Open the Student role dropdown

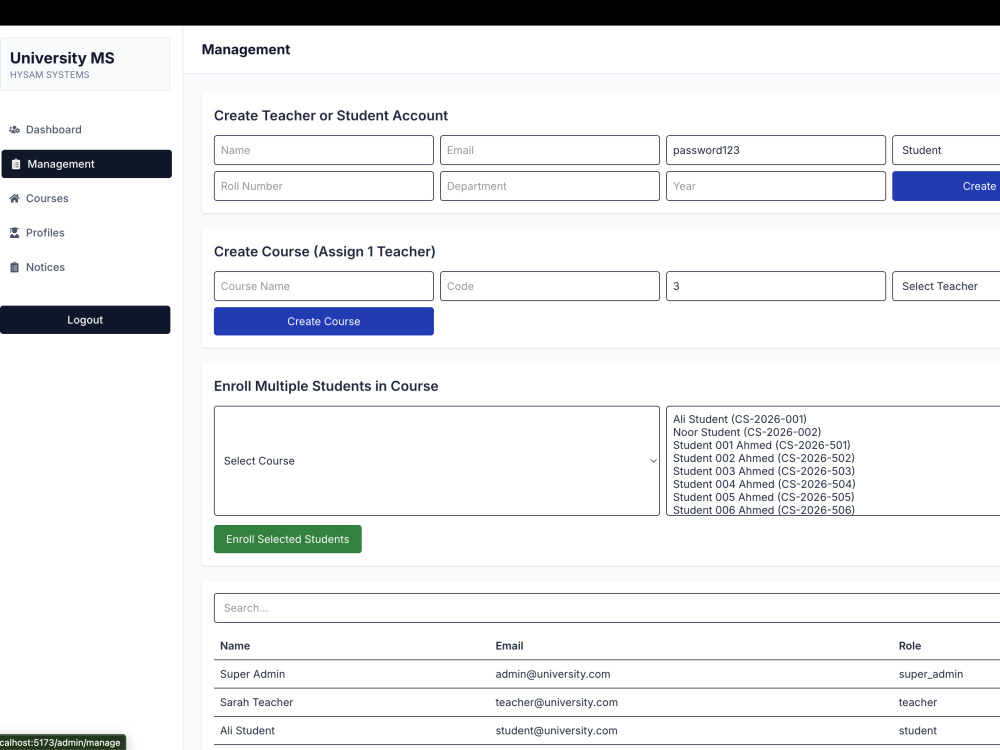pyautogui.click(x=946, y=150)
